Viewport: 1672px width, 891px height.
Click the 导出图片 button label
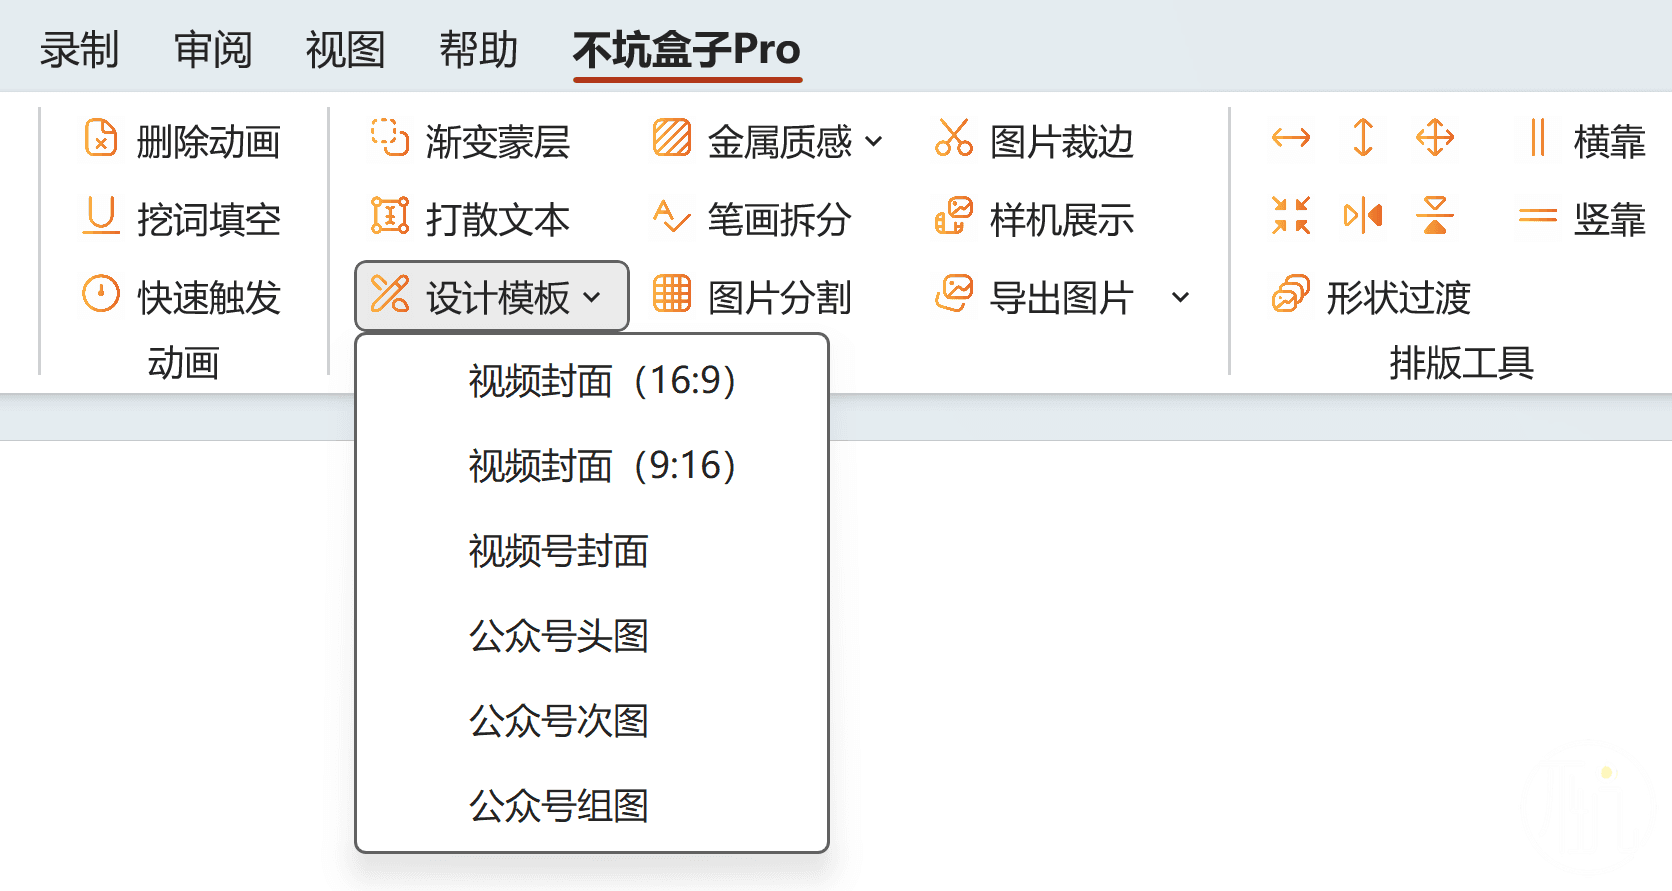coord(1062,297)
